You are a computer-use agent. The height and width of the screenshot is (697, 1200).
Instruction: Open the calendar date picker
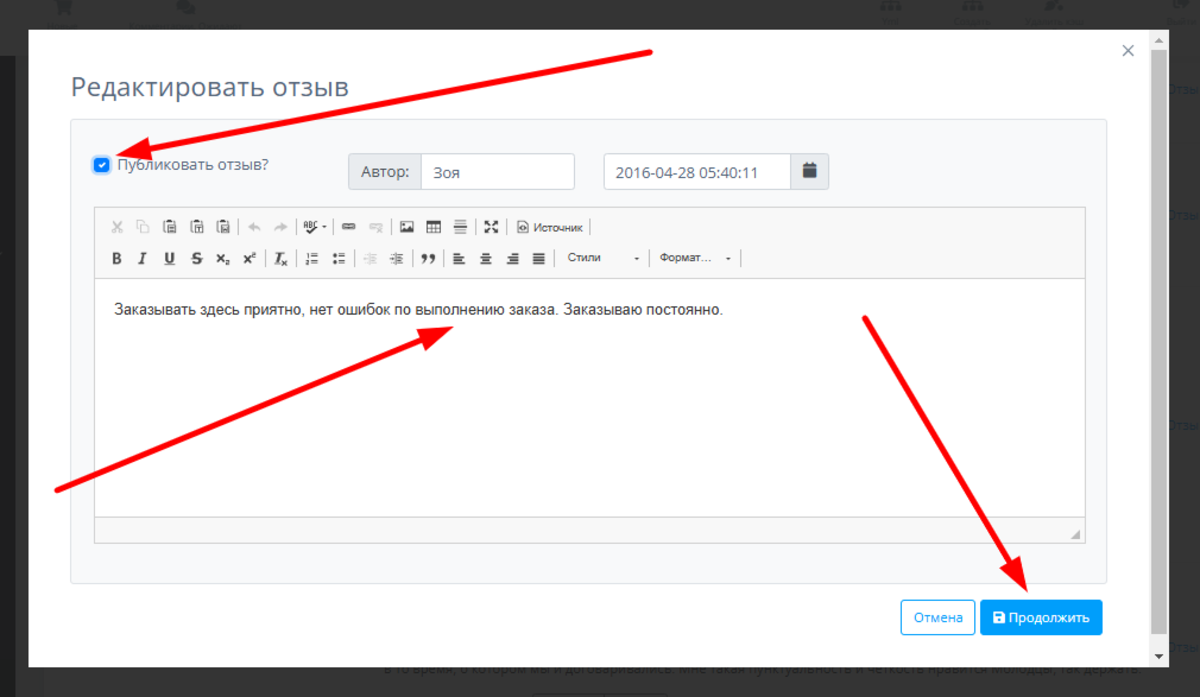(810, 171)
